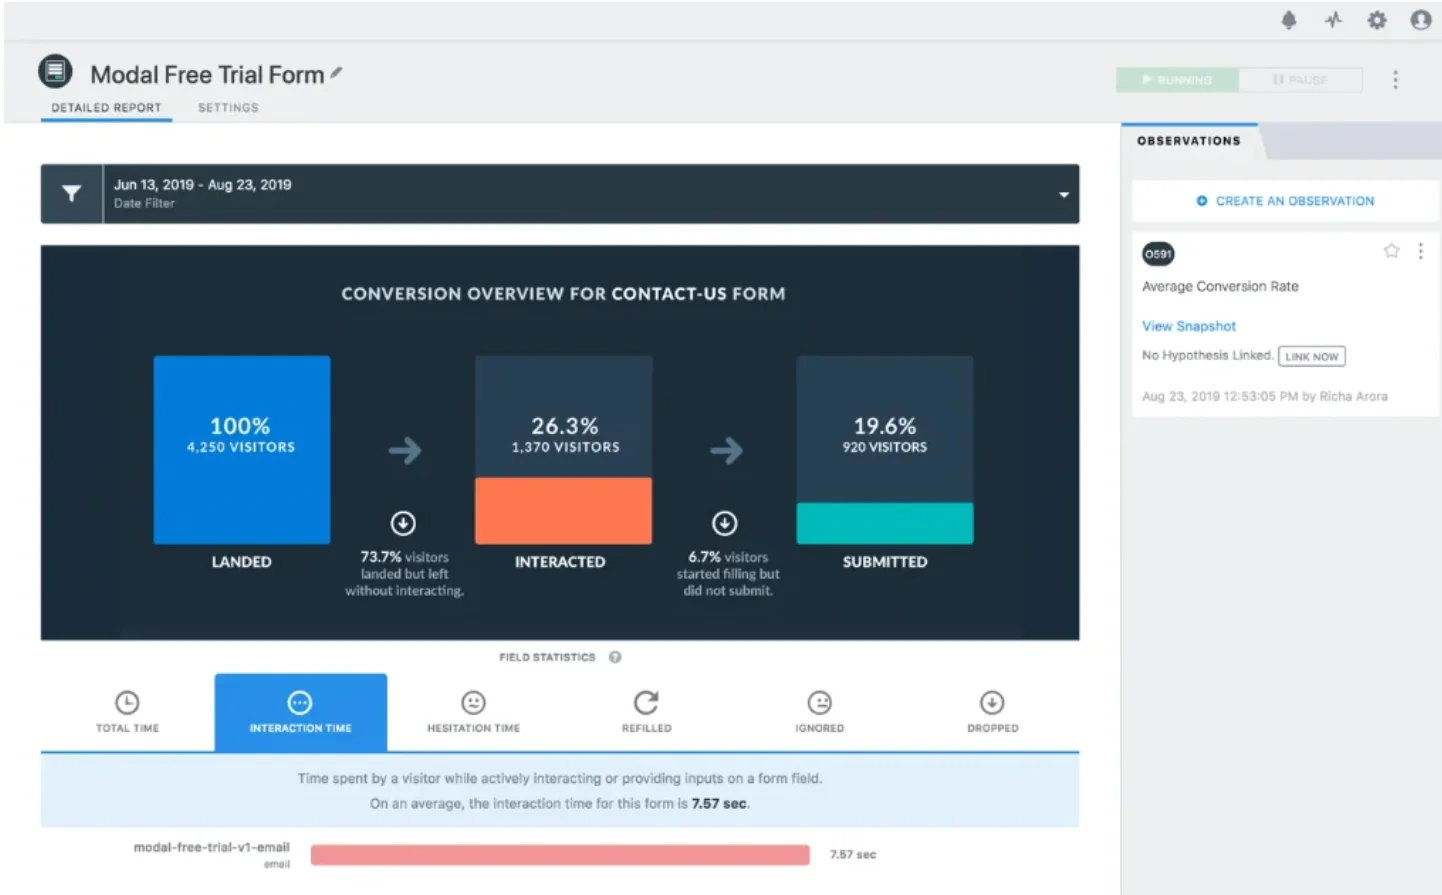This screenshot has height=895, width=1442.
Task: Click the Average Conversion Rate observation title
Action: click(x=1220, y=287)
